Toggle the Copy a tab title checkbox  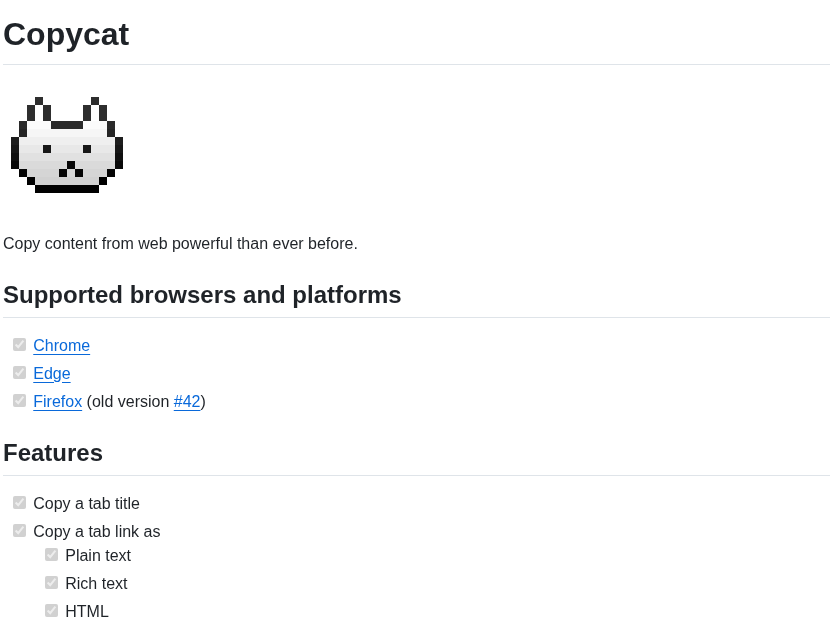20,502
